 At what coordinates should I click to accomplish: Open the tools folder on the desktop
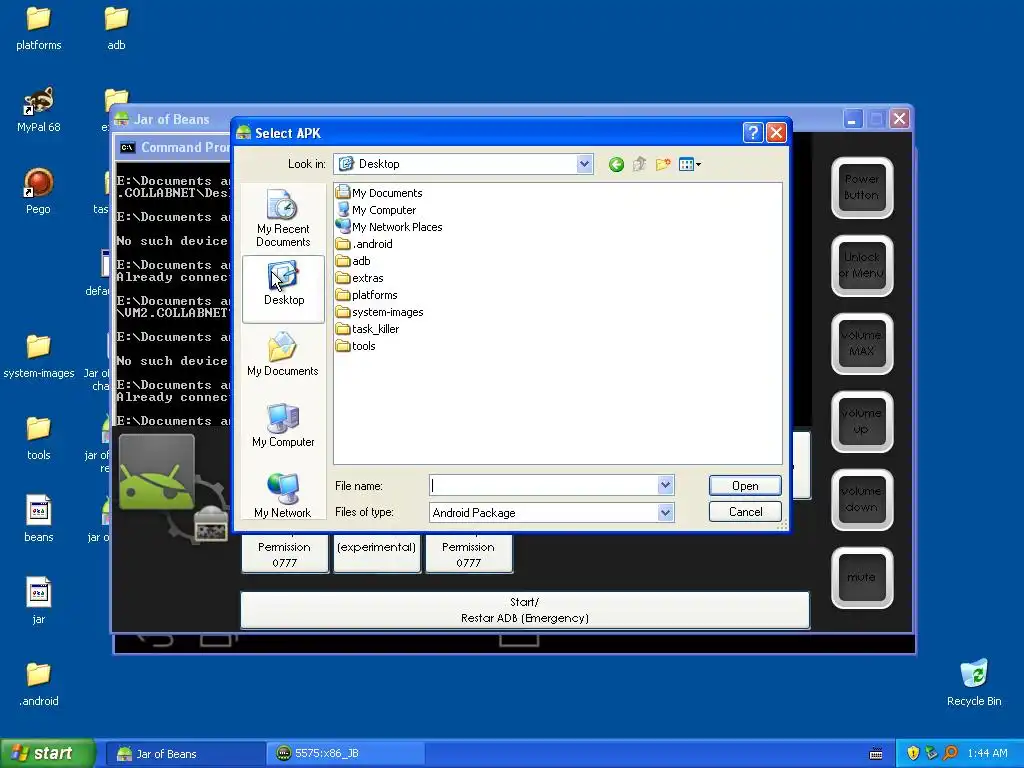pyautogui.click(x=39, y=438)
